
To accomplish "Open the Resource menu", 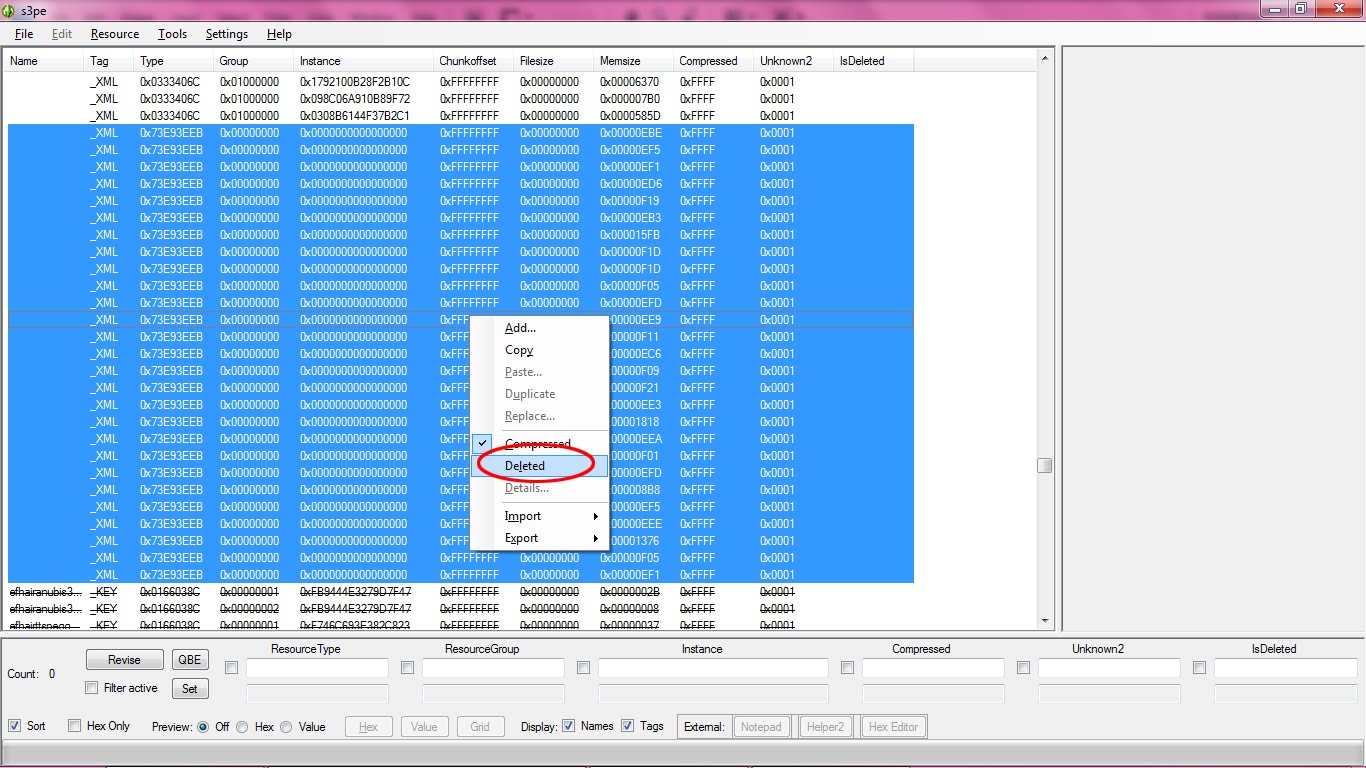I will pos(114,33).
